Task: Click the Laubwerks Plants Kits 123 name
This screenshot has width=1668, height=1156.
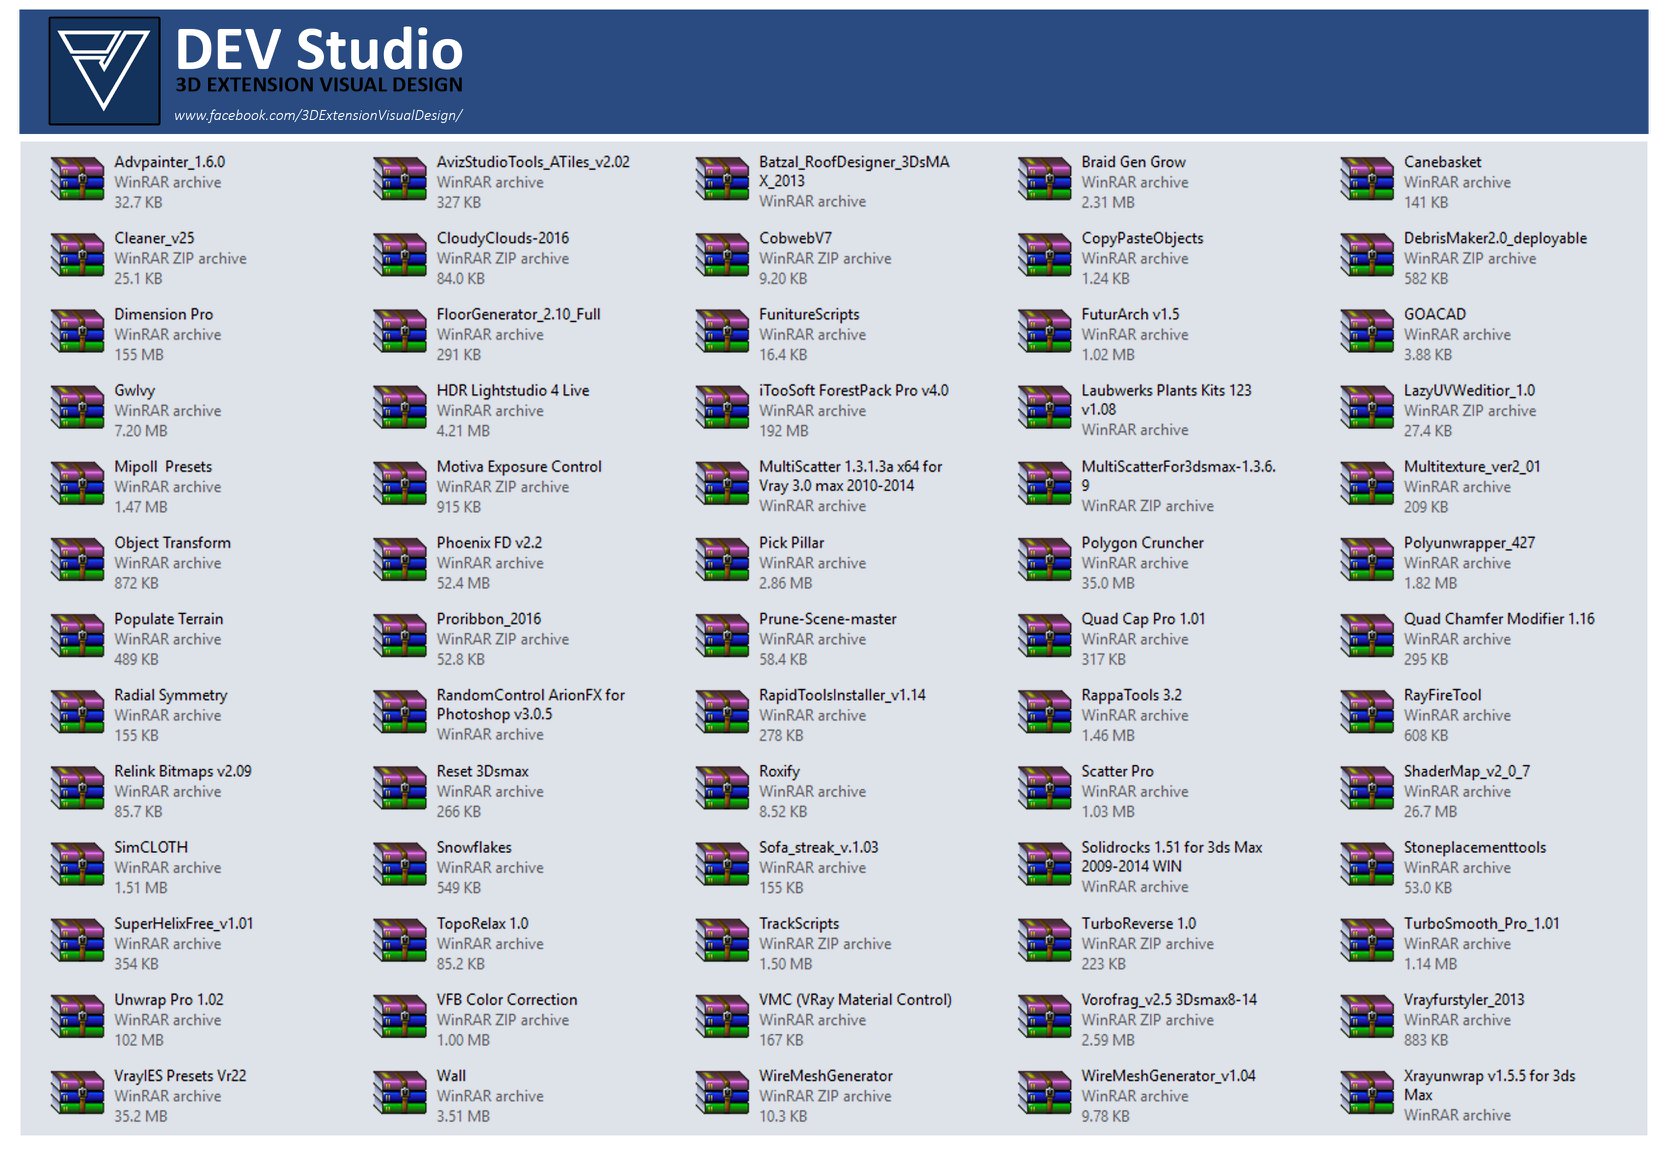Action: coord(1166,400)
